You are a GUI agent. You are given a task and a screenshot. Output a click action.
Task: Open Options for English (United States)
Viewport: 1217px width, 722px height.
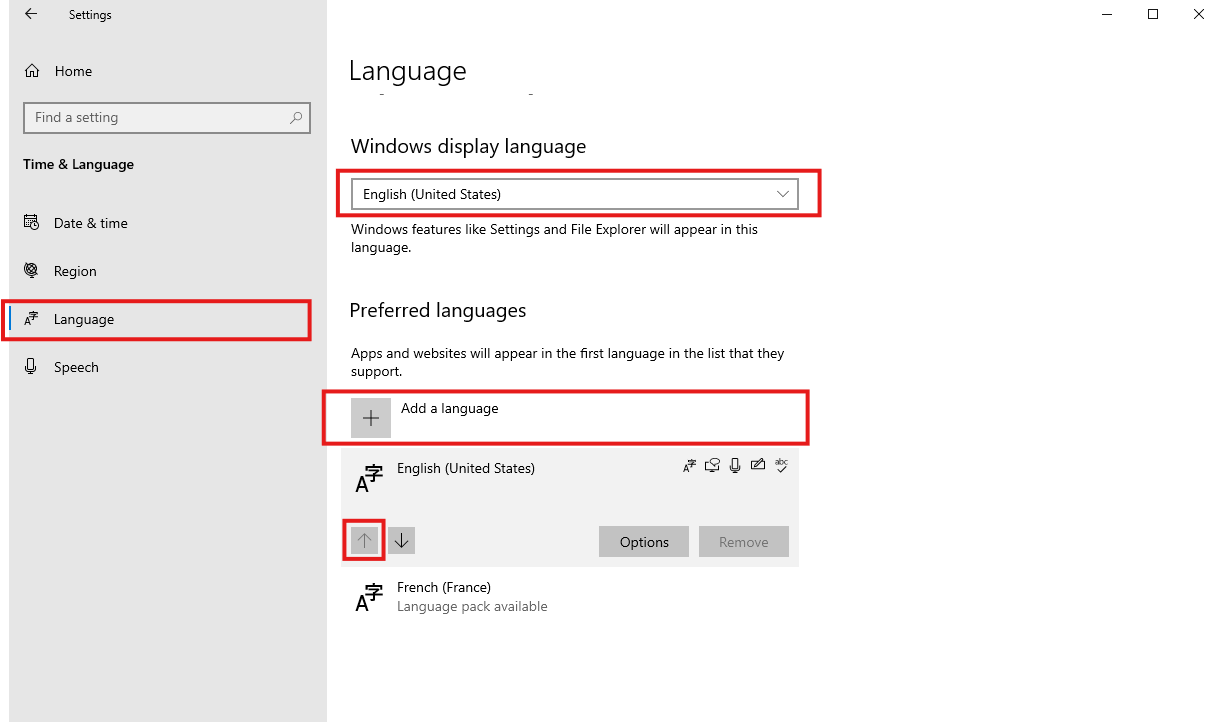pos(643,542)
